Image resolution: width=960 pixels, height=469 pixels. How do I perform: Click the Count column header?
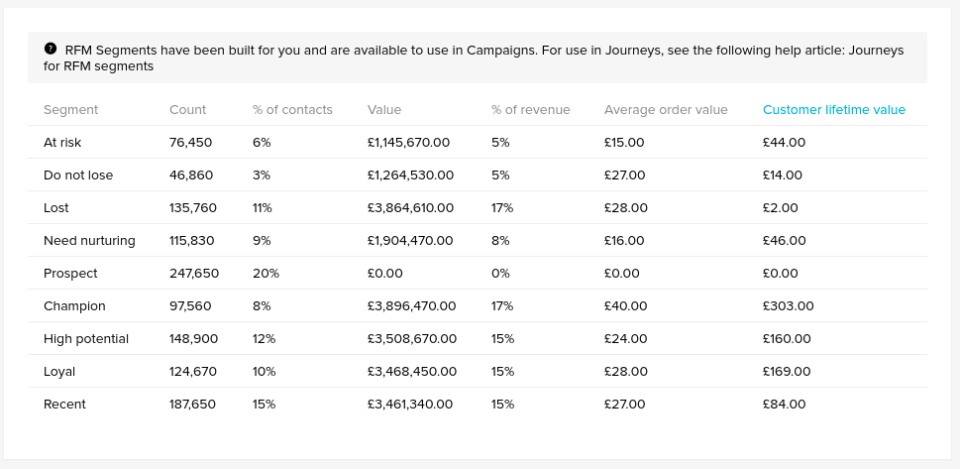(188, 110)
